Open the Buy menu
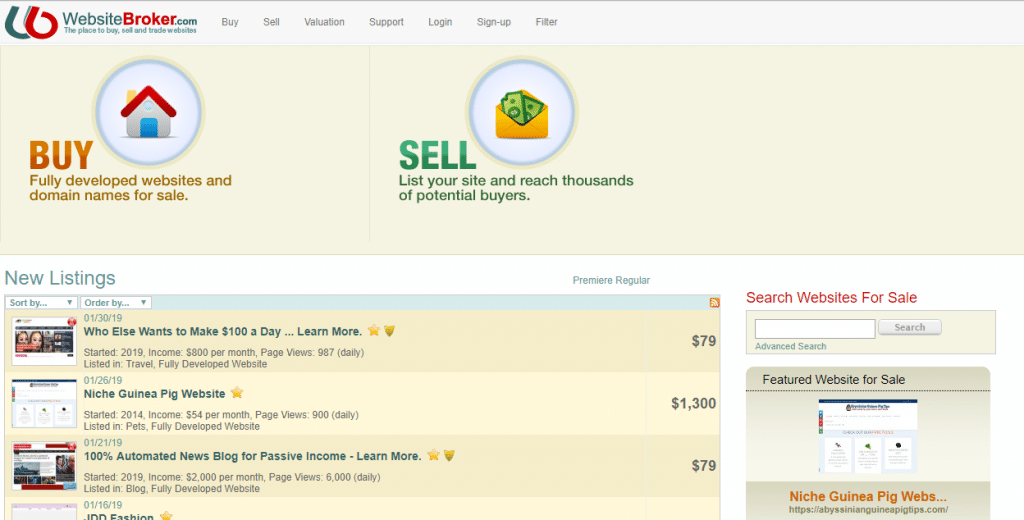This screenshot has width=1024, height=520. pyautogui.click(x=230, y=22)
